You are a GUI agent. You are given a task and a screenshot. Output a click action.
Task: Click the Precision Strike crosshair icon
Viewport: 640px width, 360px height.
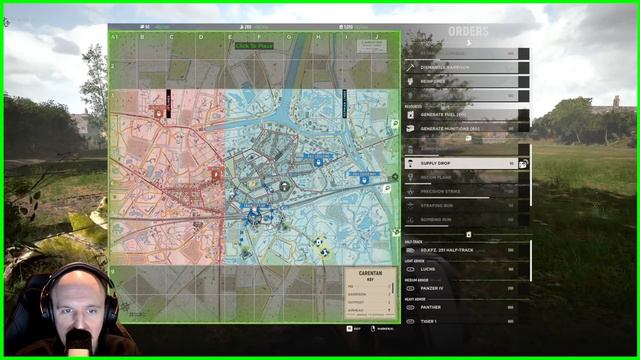tap(411, 191)
